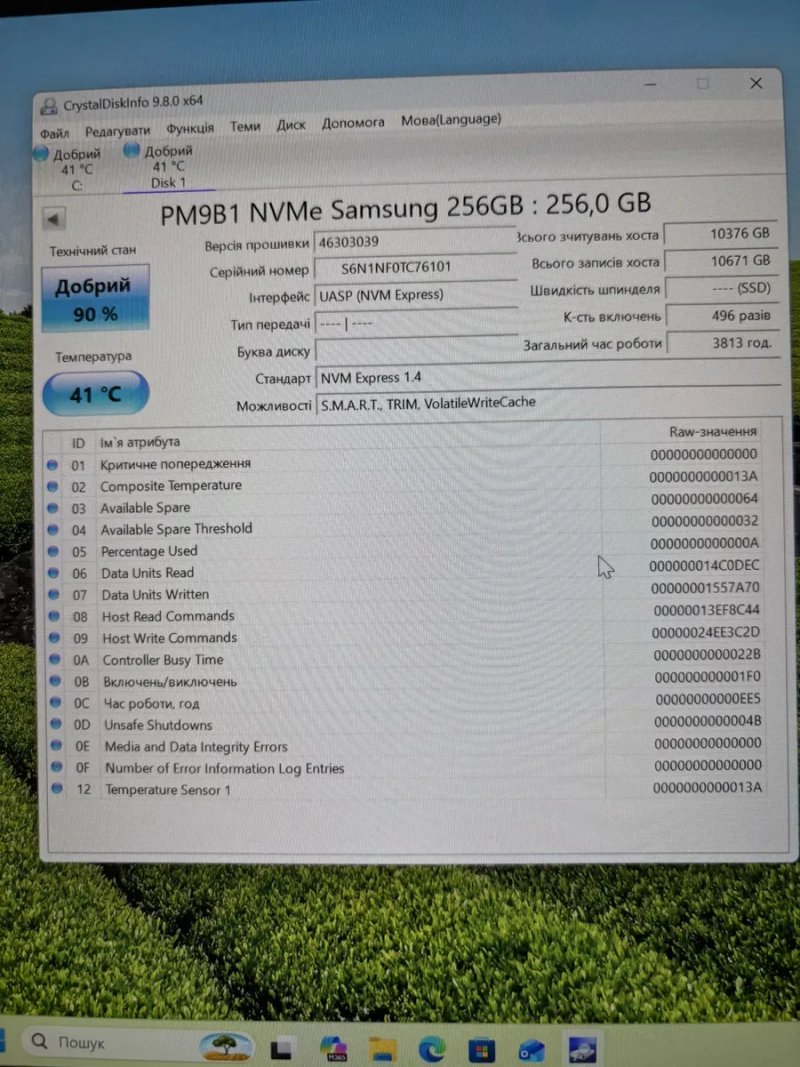Open the Файл menu
This screenshot has width=800, height=1067.
54,133
